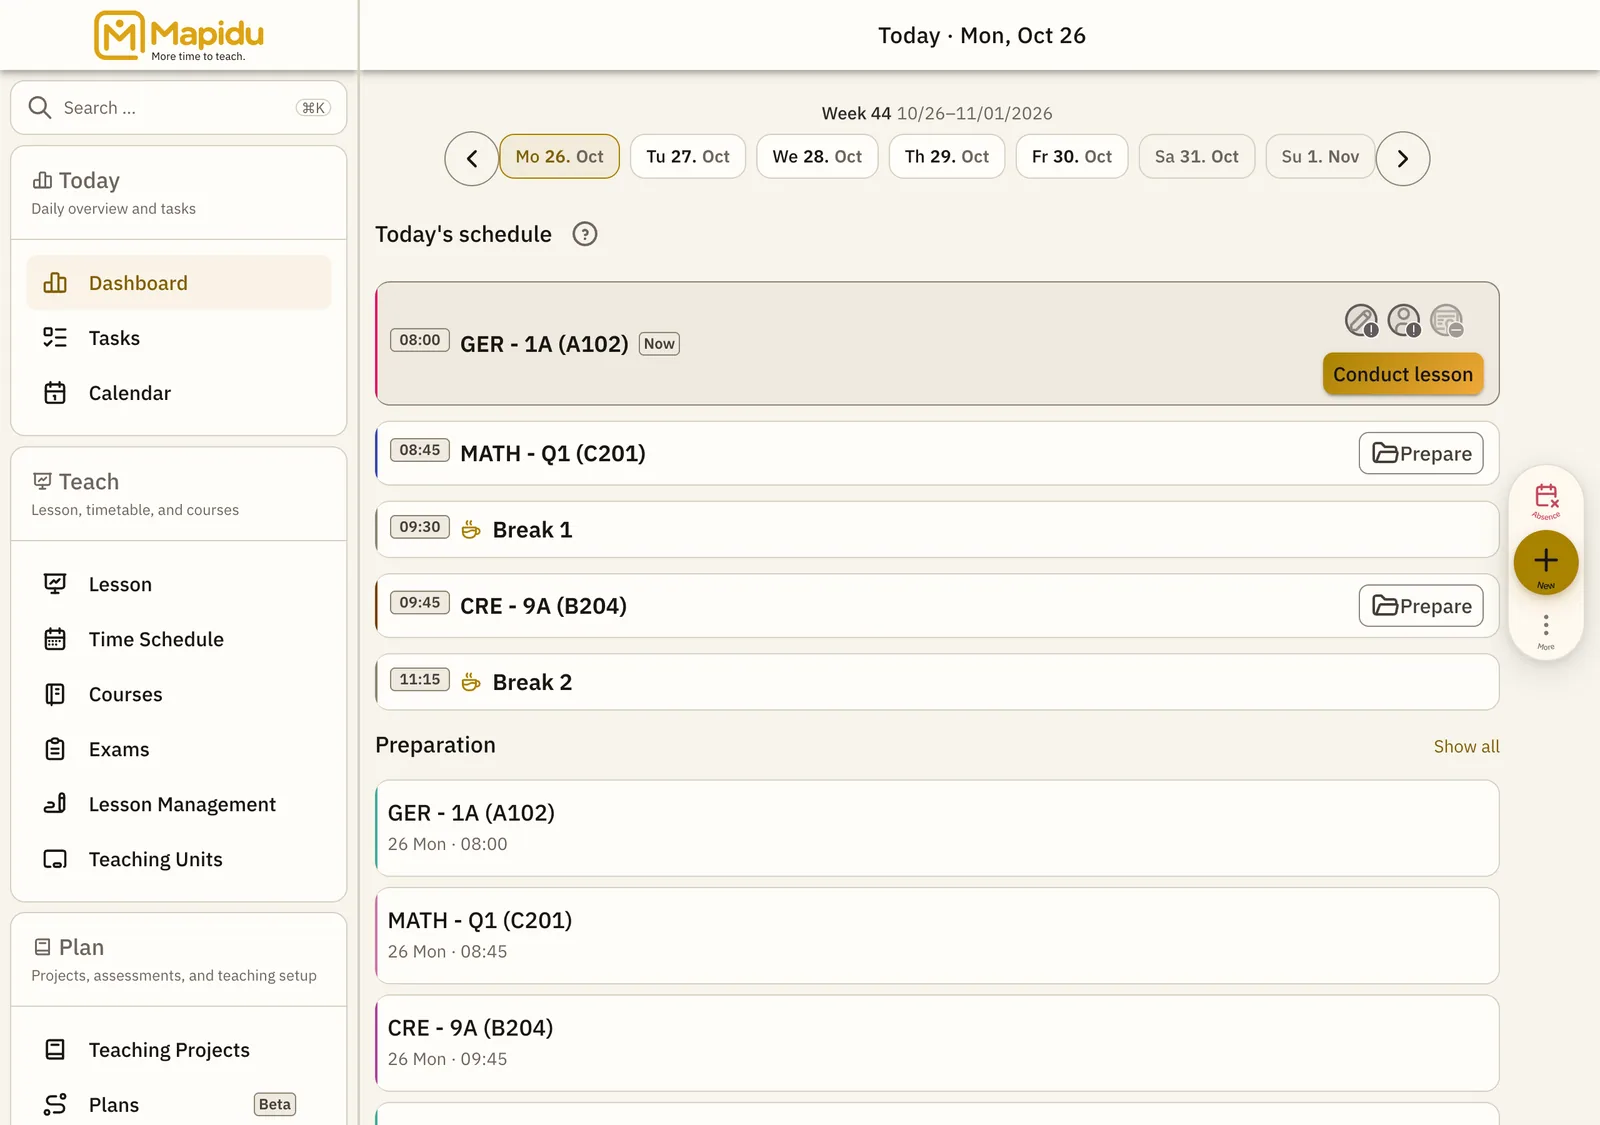Click the round New plus button
The width and height of the screenshot is (1600, 1125).
[1546, 562]
